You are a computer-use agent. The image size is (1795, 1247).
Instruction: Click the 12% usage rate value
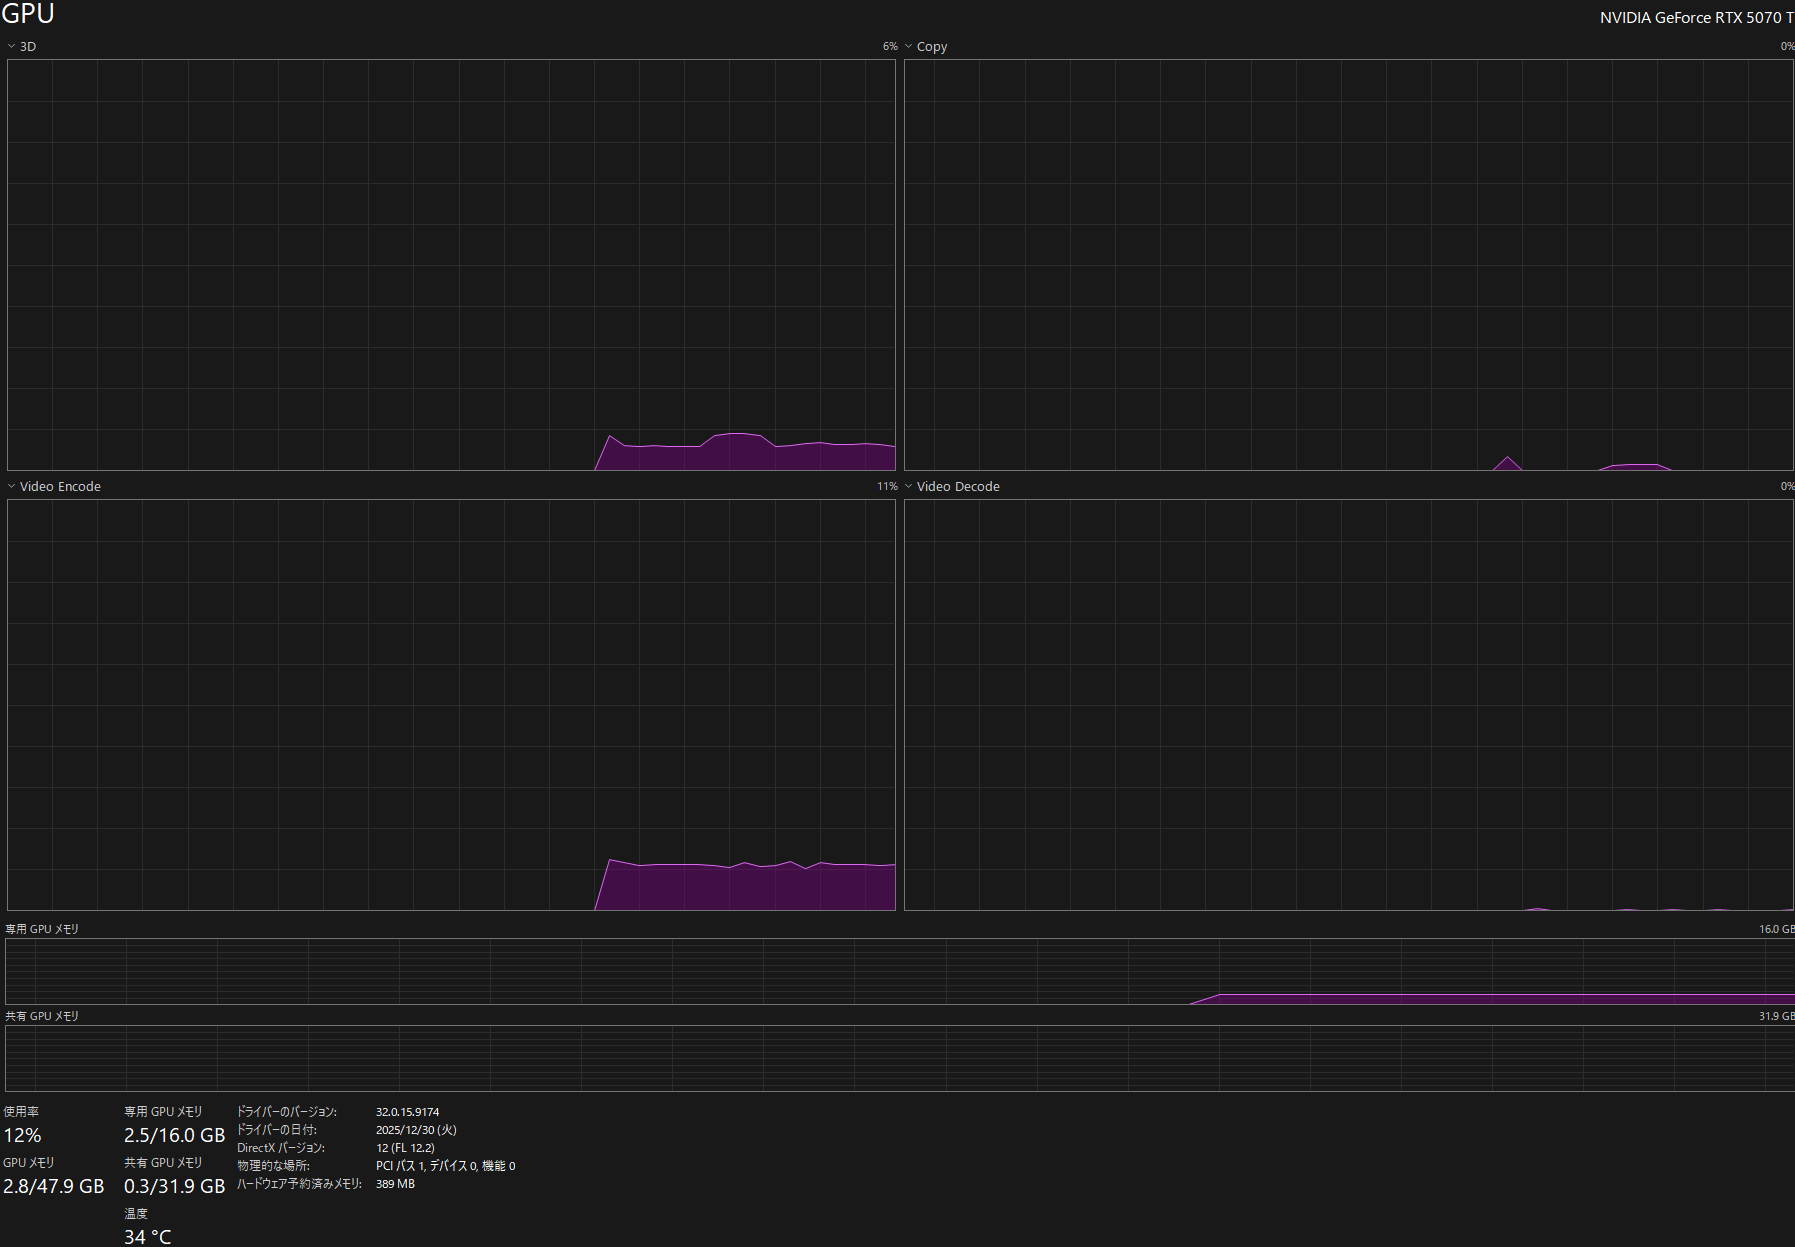23,1136
